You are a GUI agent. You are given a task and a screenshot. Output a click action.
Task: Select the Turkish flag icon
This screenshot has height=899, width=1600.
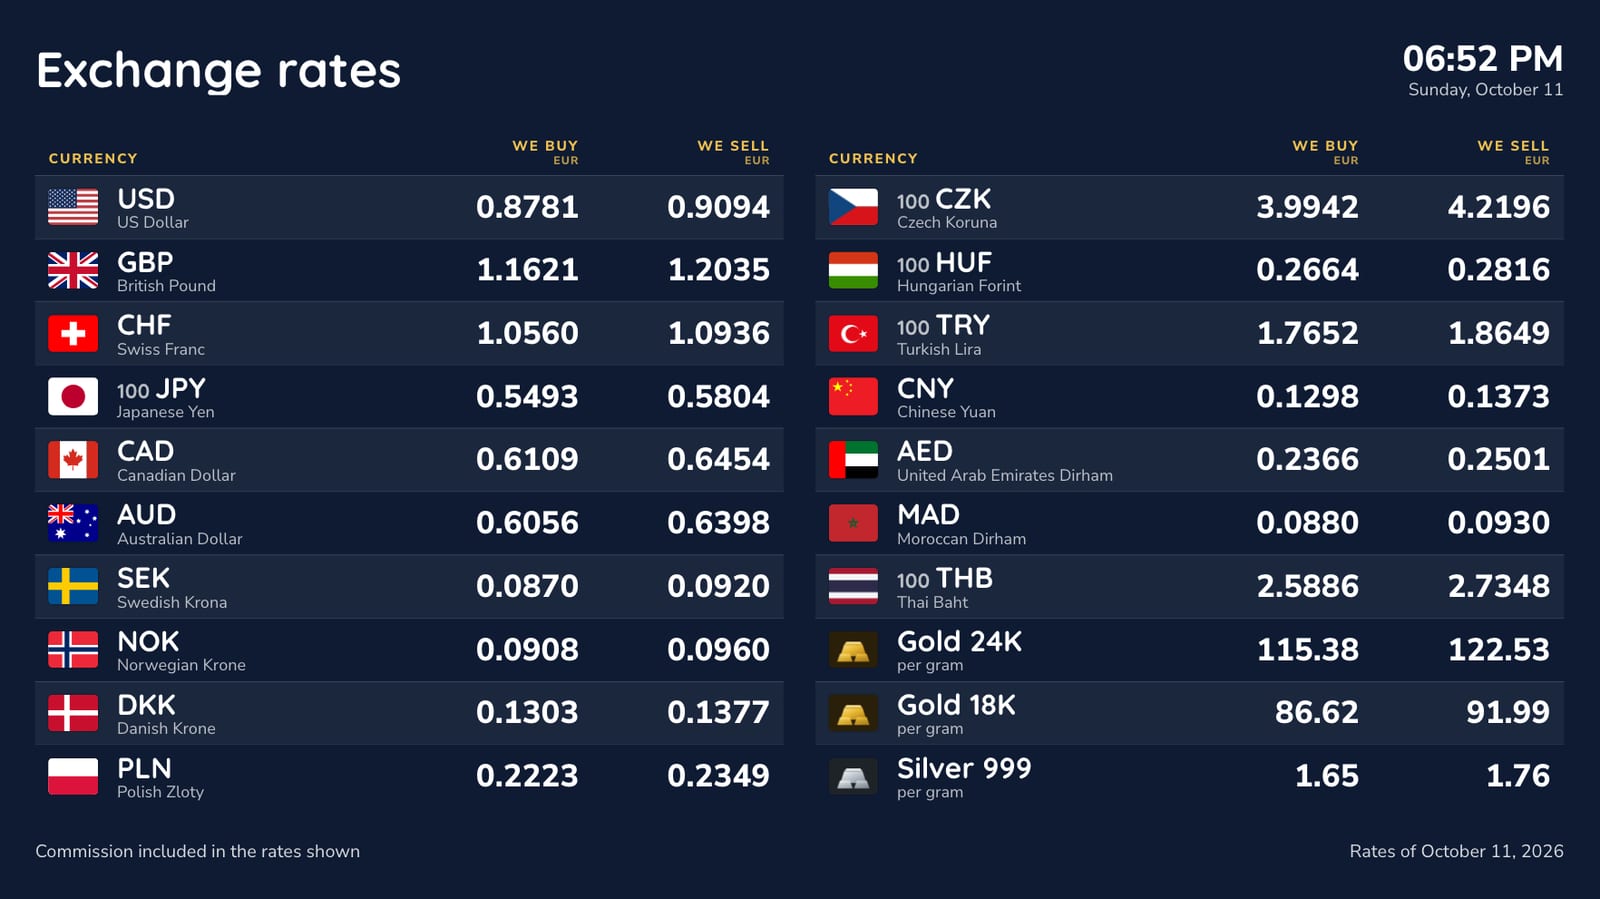pos(853,334)
